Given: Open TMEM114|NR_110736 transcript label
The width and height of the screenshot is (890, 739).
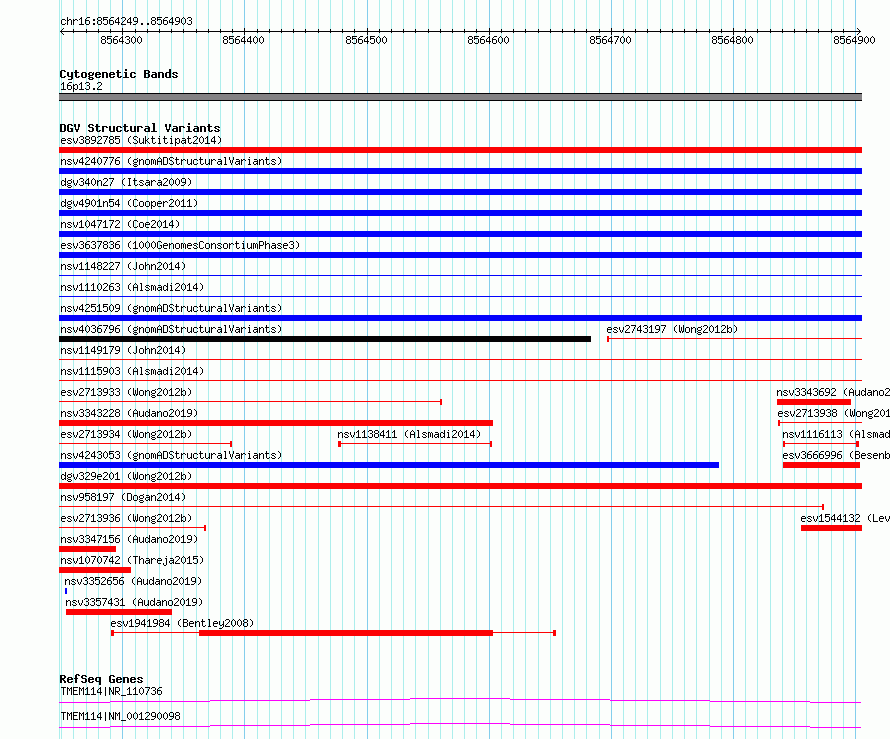Looking at the screenshot, I should pyautogui.click(x=111, y=691).
